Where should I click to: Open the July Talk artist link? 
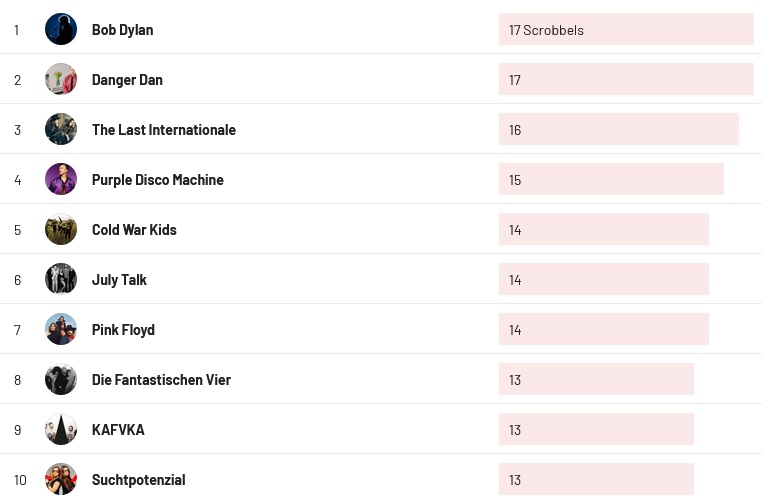[119, 280]
